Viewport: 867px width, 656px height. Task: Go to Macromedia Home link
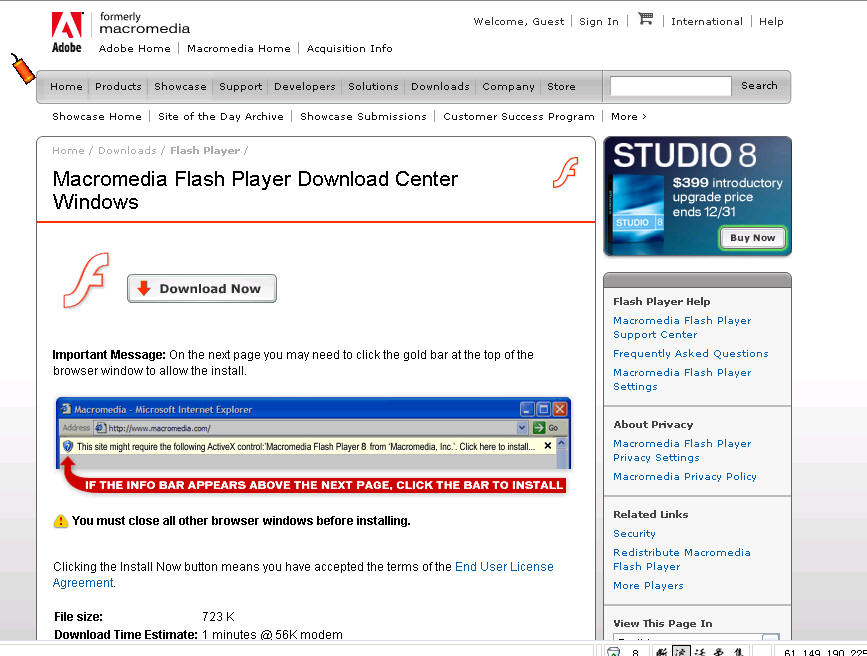pos(238,49)
